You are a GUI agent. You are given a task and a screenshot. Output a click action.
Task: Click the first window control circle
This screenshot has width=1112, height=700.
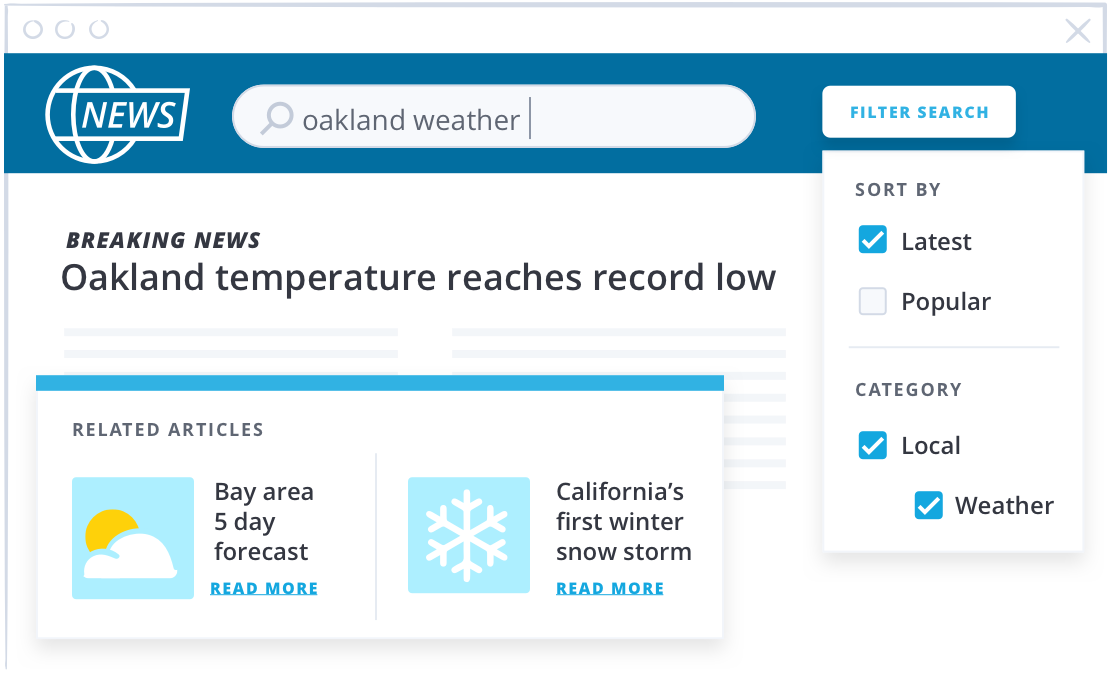click(33, 29)
